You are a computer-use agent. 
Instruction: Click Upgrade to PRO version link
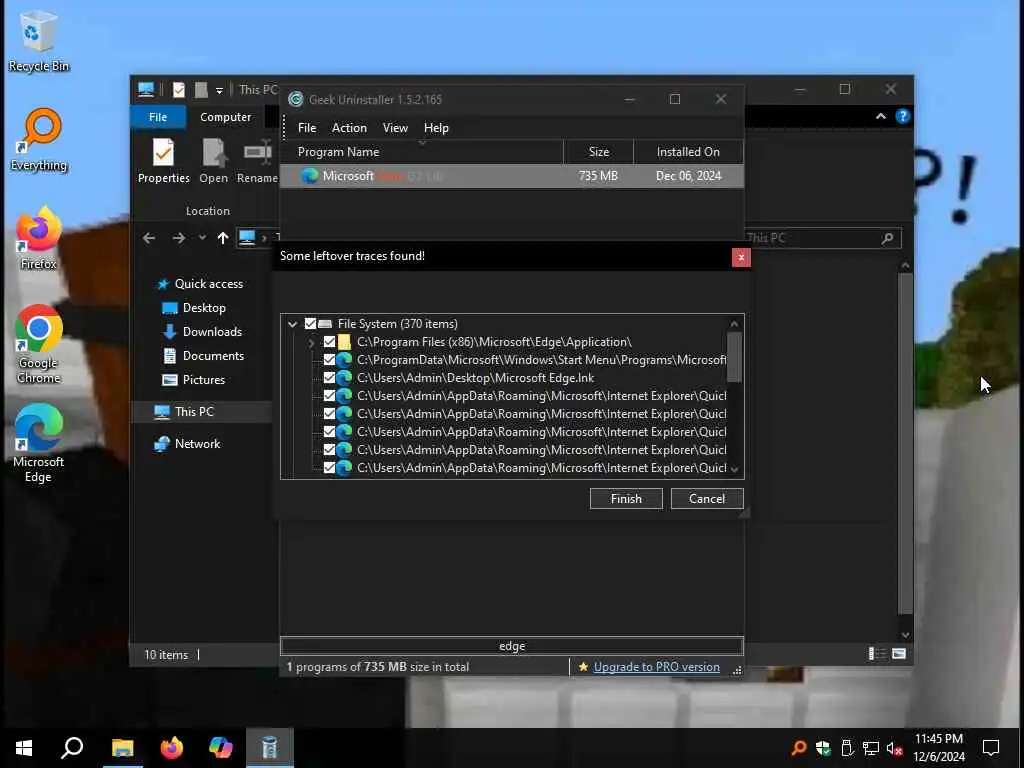point(656,667)
